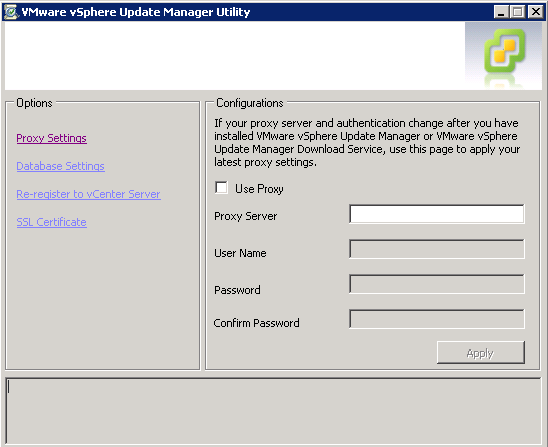Click the Password input field
The height and width of the screenshot is (447, 548).
pyautogui.click(x=437, y=284)
